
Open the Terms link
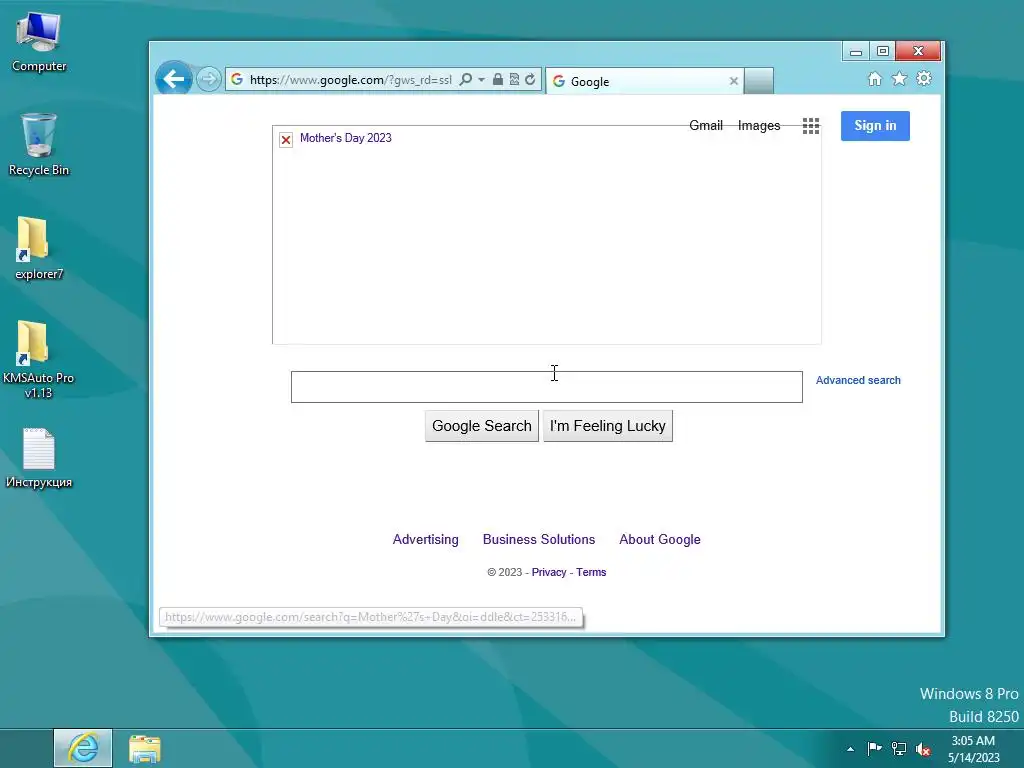point(591,572)
